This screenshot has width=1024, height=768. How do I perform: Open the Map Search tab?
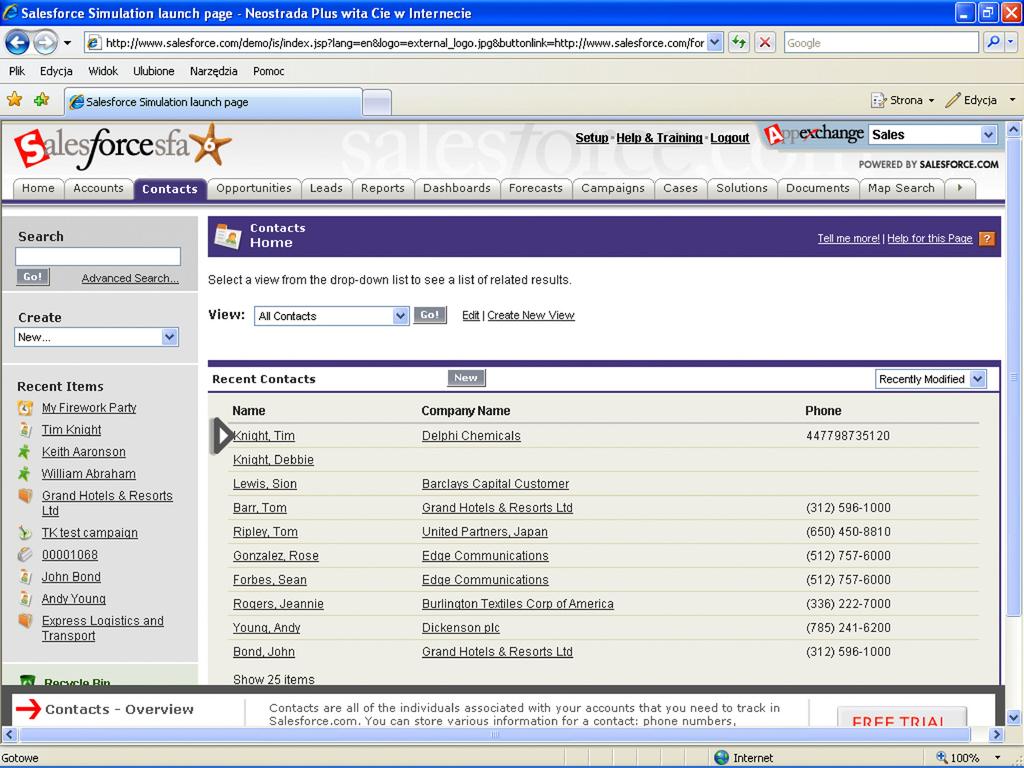901,188
